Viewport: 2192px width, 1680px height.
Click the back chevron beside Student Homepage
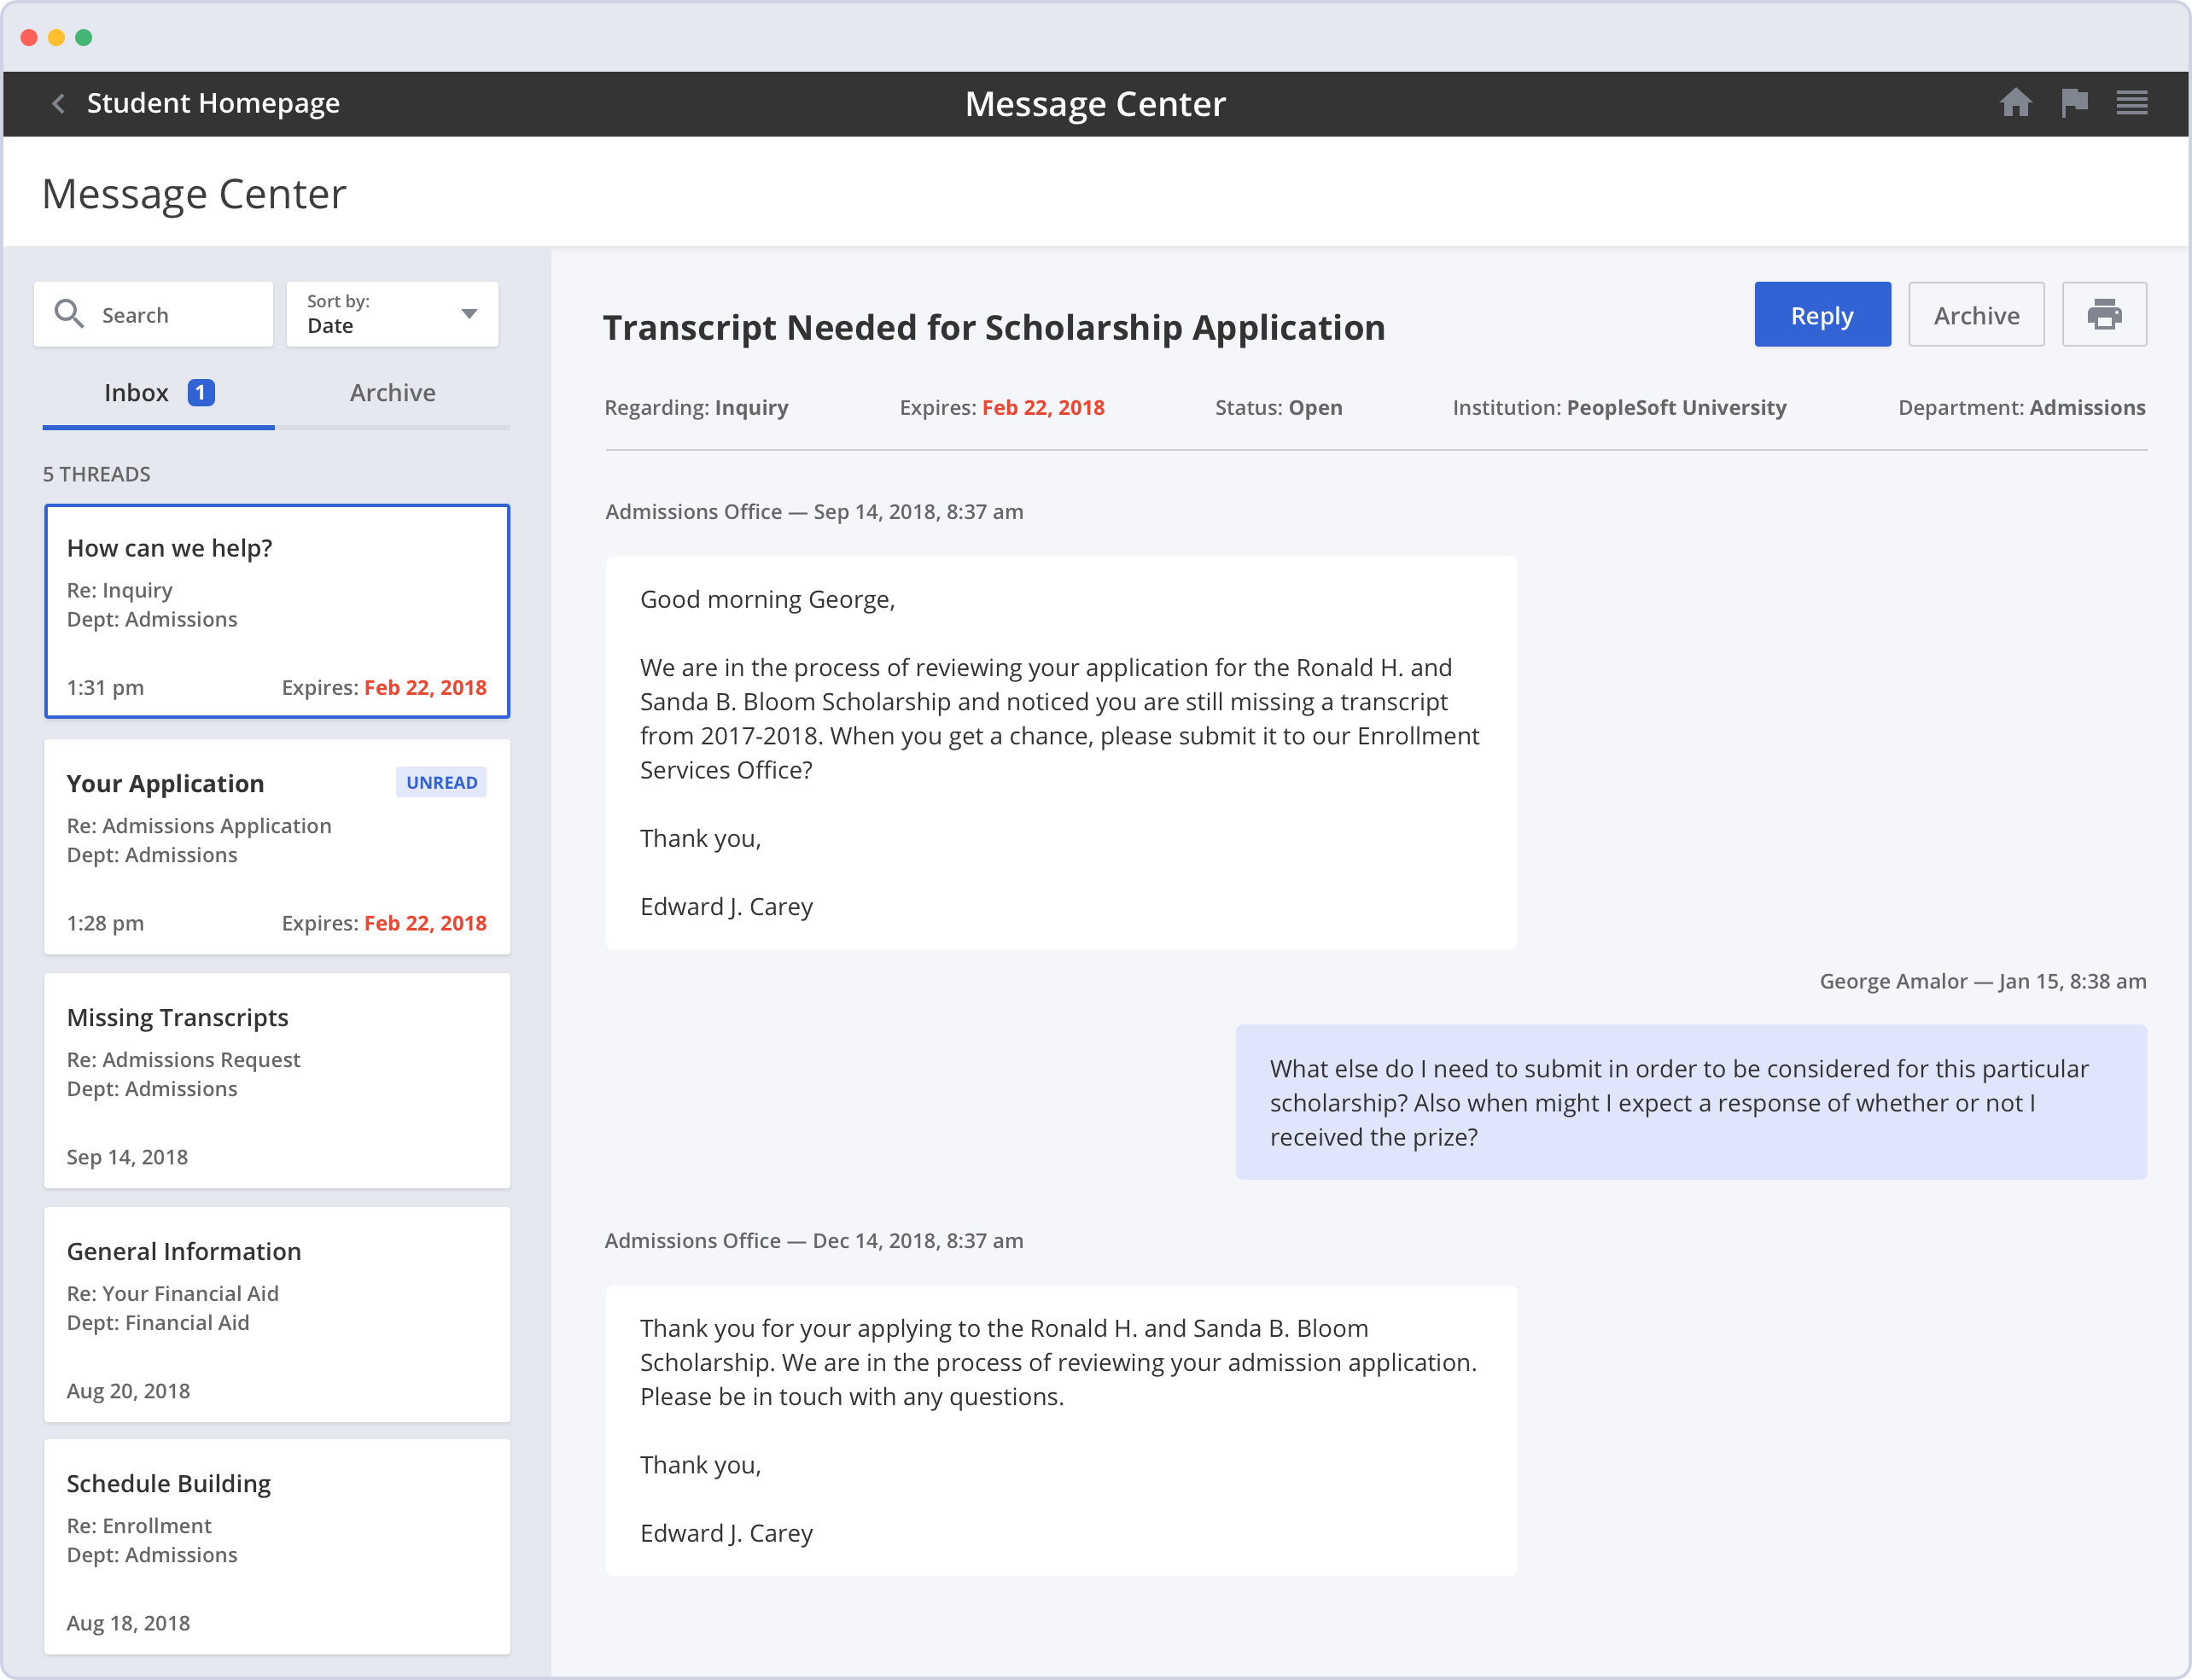(59, 103)
